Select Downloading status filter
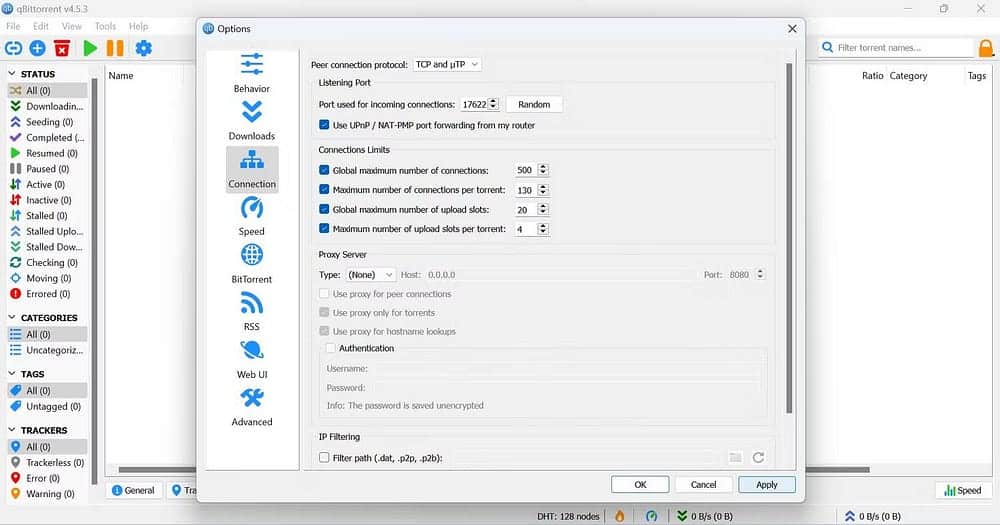This screenshot has height=525, width=1000. pyautogui.click(x=47, y=106)
